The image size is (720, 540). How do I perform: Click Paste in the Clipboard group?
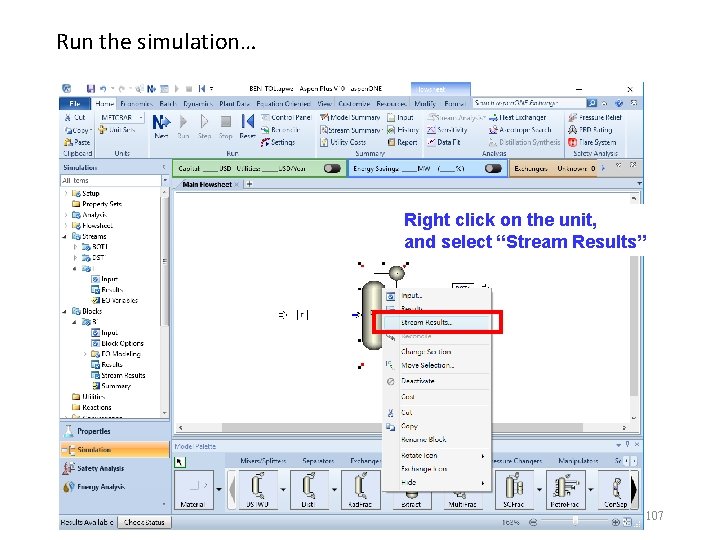77,142
